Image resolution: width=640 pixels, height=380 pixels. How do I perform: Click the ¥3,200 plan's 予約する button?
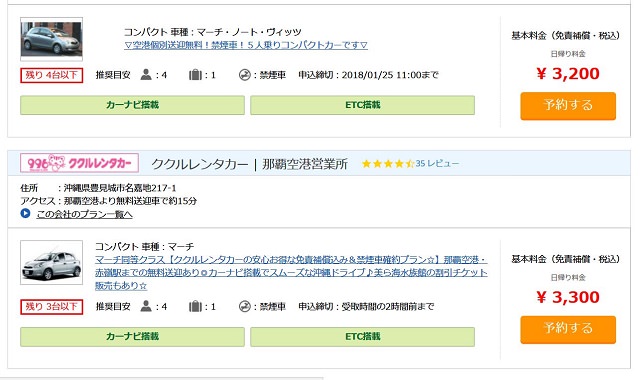pos(568,106)
